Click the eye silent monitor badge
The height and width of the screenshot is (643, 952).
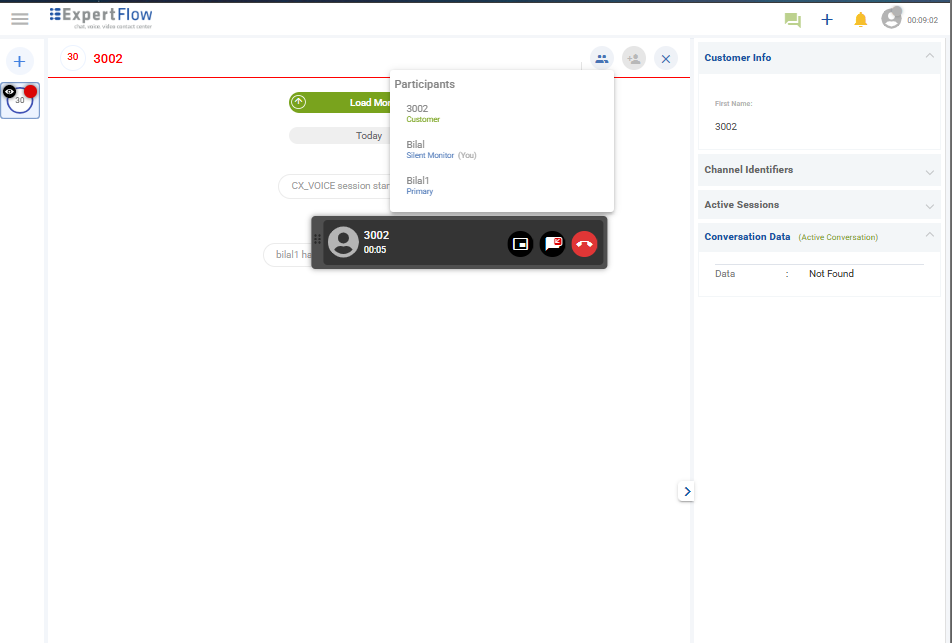click(10, 91)
